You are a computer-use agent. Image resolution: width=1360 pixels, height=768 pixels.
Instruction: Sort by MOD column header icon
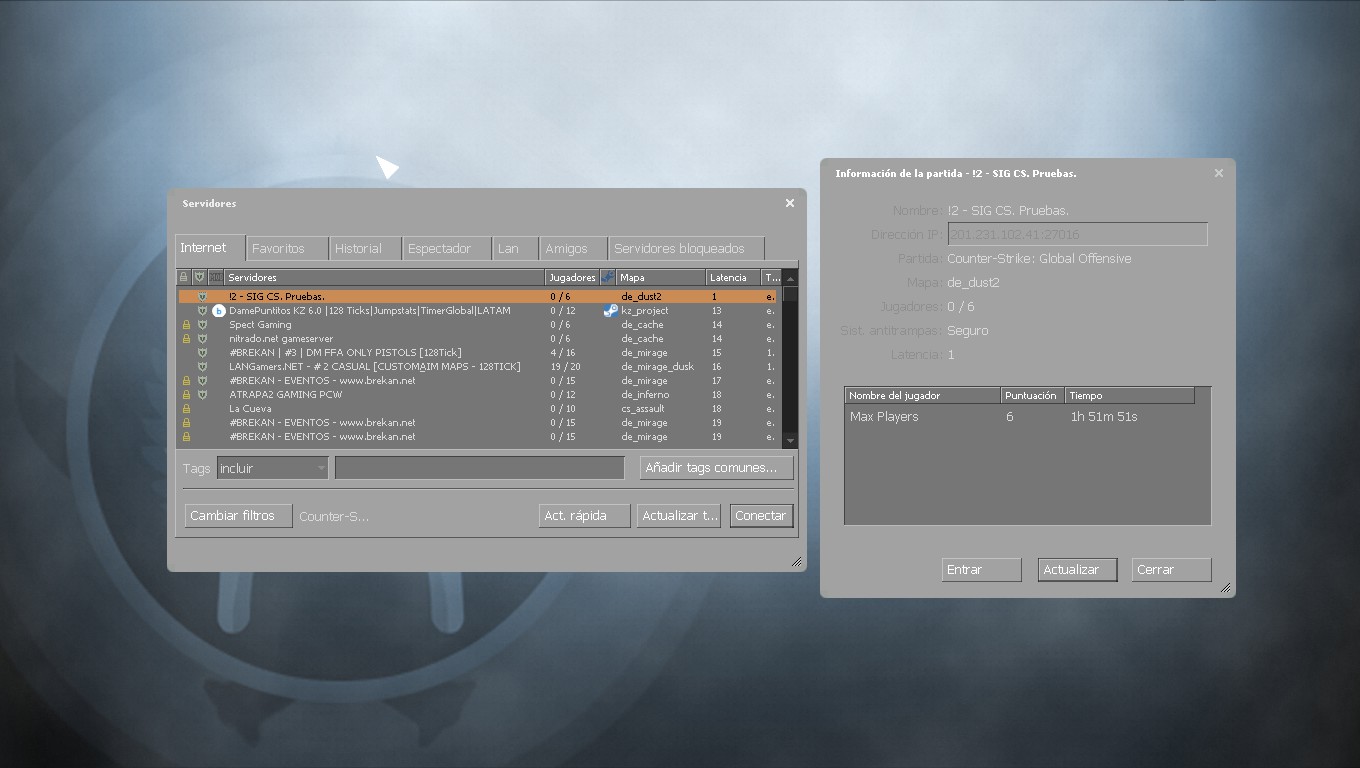[x=216, y=277]
